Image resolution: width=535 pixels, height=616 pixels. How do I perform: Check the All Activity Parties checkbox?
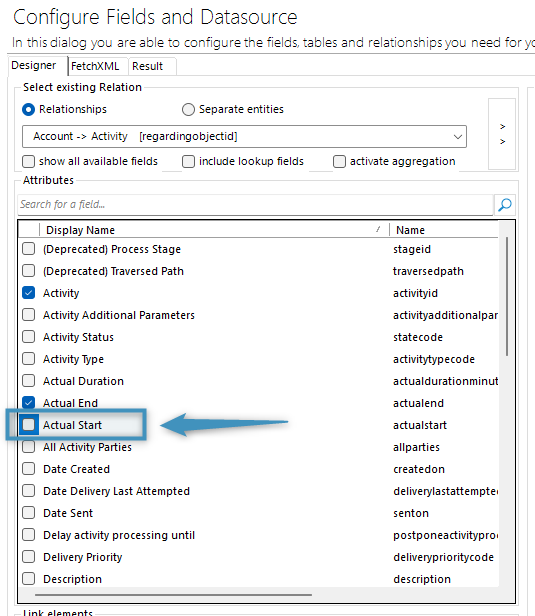(28, 447)
